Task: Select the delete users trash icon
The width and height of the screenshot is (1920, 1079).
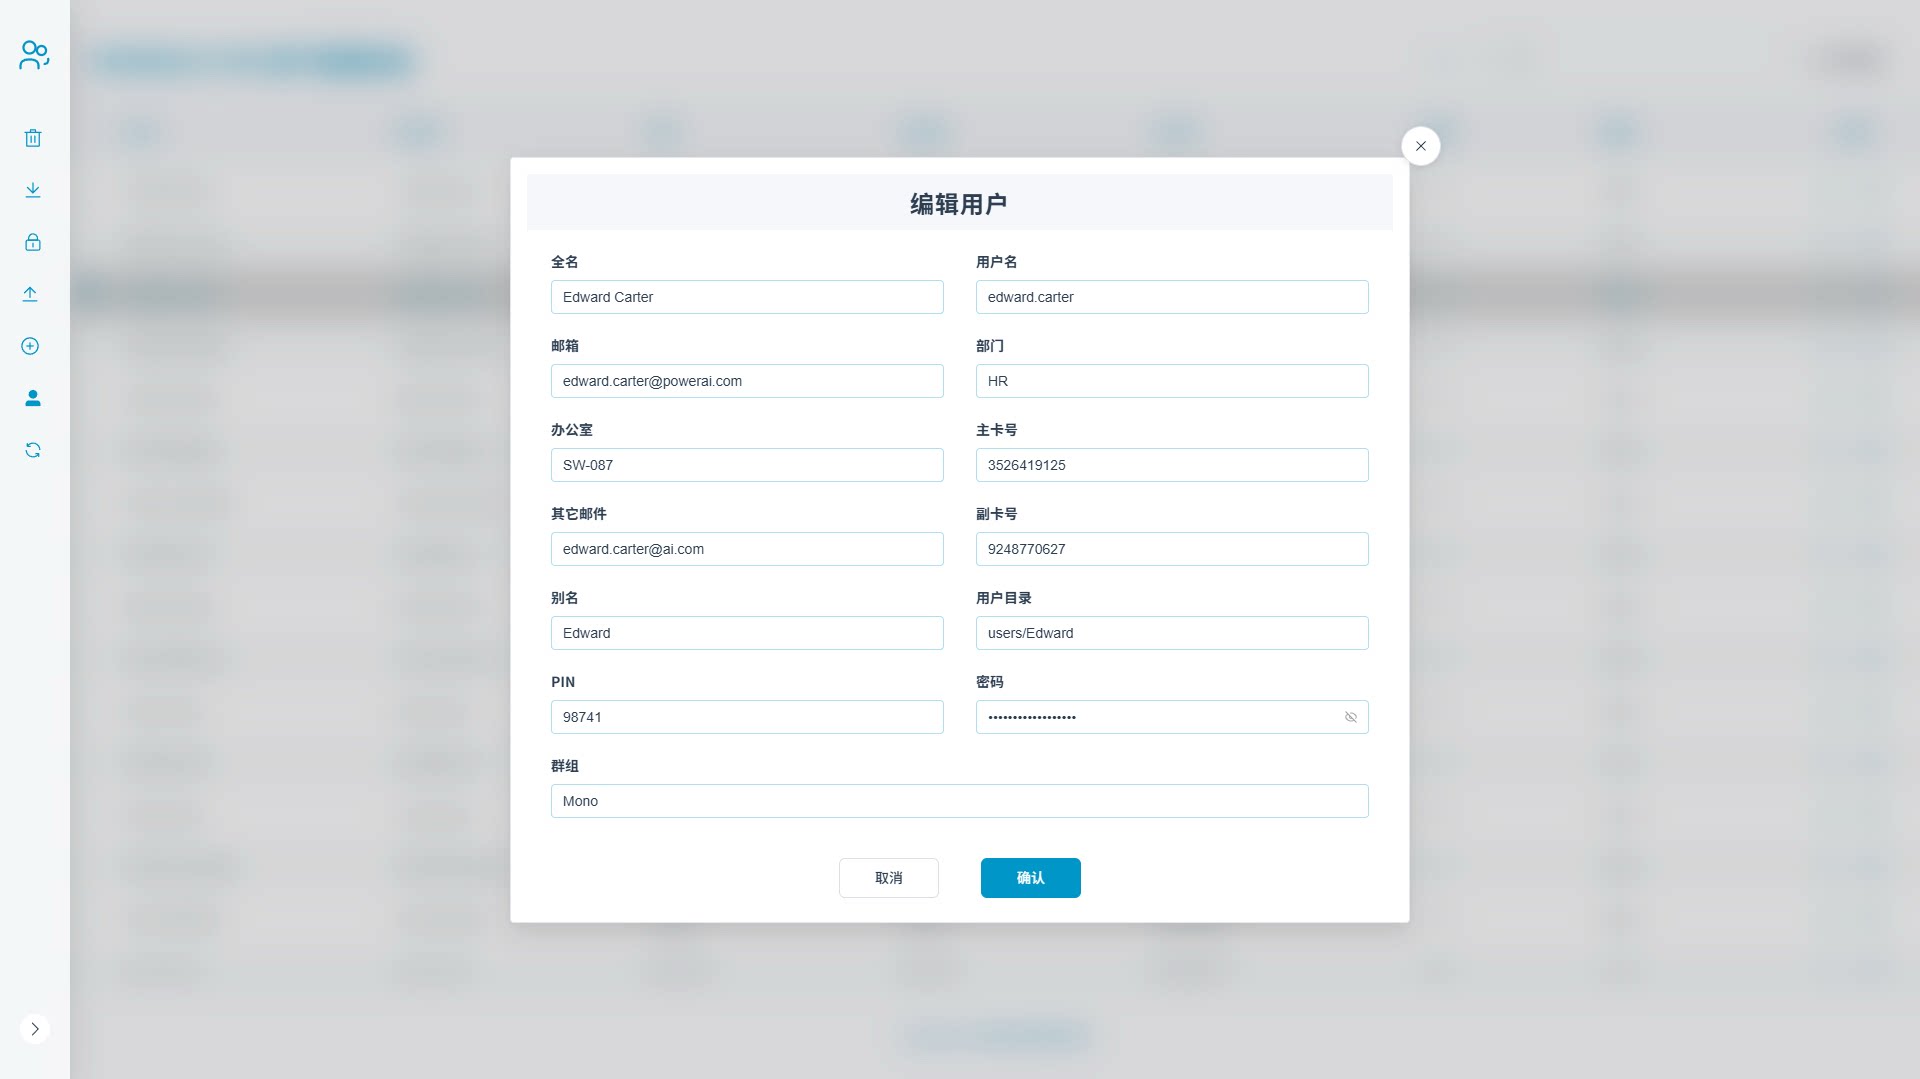Action: 33,137
